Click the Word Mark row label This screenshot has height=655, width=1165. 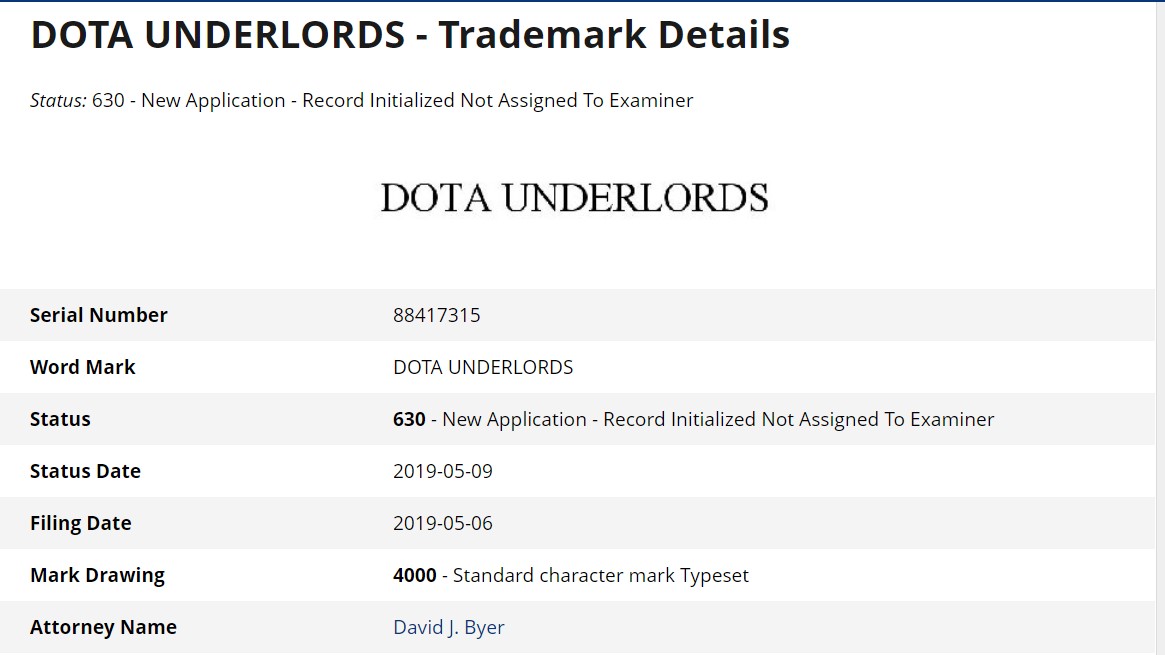coord(83,368)
